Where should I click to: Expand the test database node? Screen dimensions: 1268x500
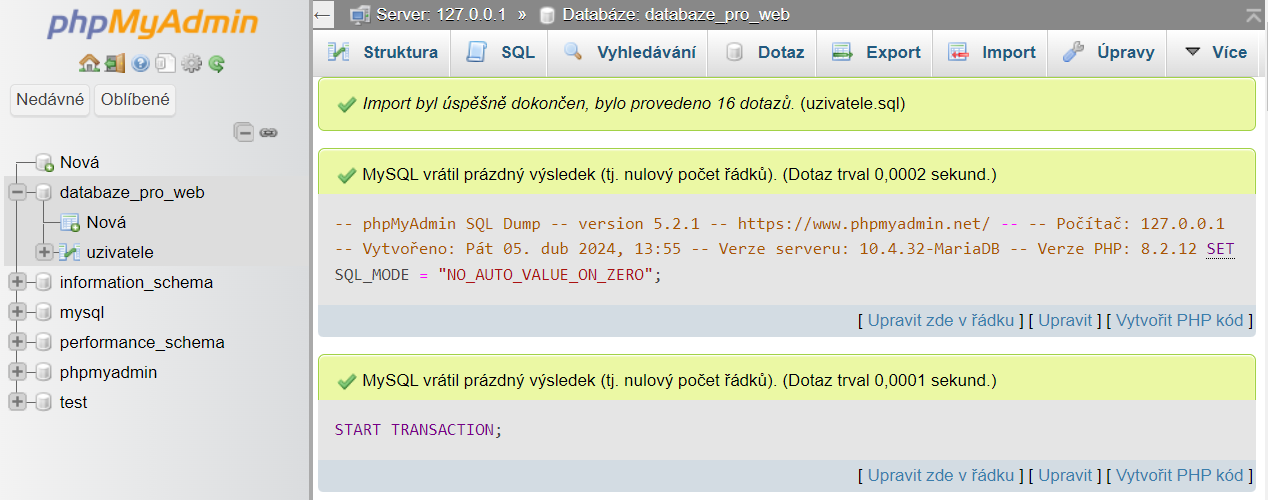17,402
